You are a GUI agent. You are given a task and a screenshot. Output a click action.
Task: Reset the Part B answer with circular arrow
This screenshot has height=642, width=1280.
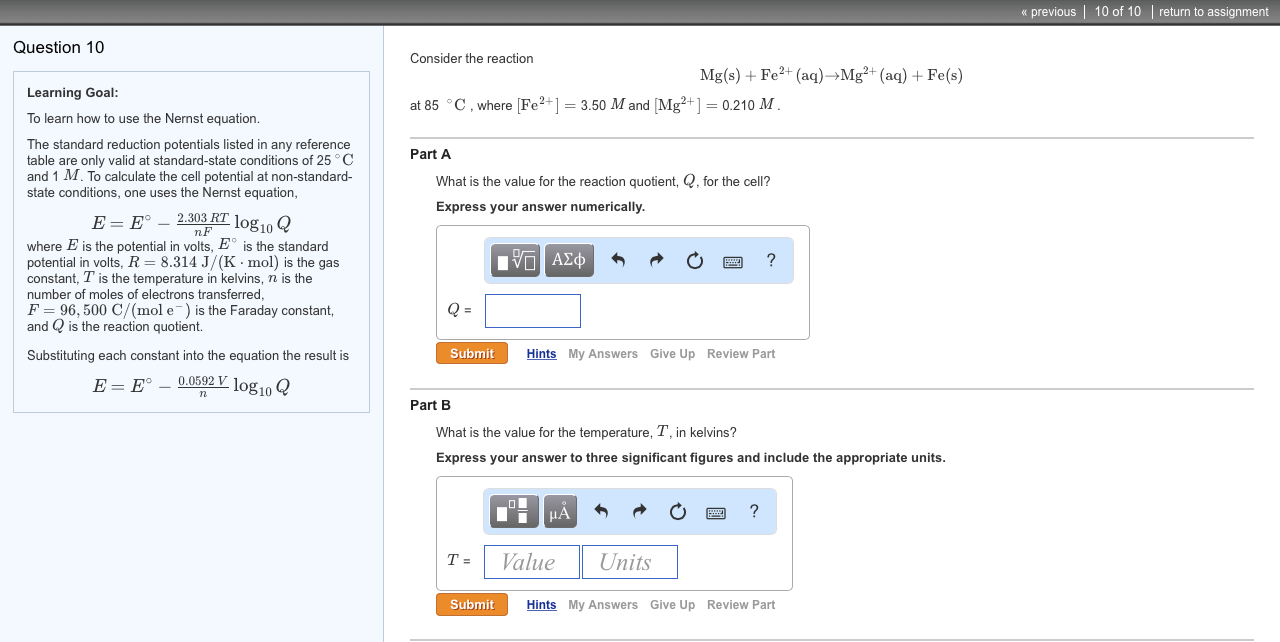(677, 511)
